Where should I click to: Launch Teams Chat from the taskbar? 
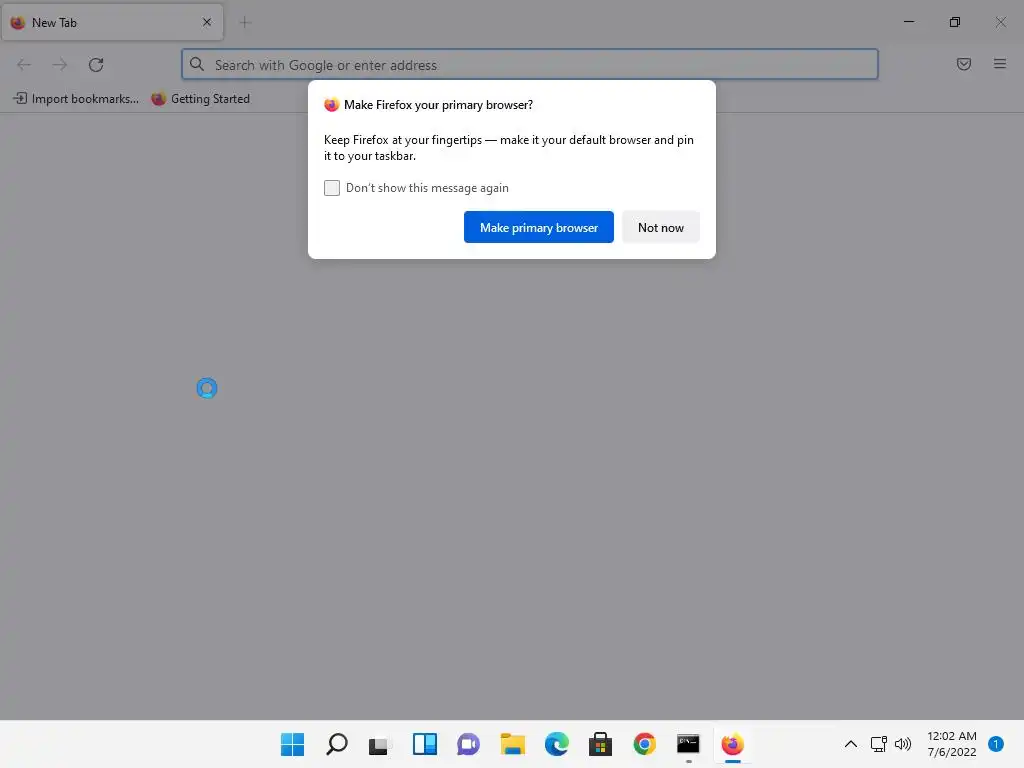click(468, 744)
